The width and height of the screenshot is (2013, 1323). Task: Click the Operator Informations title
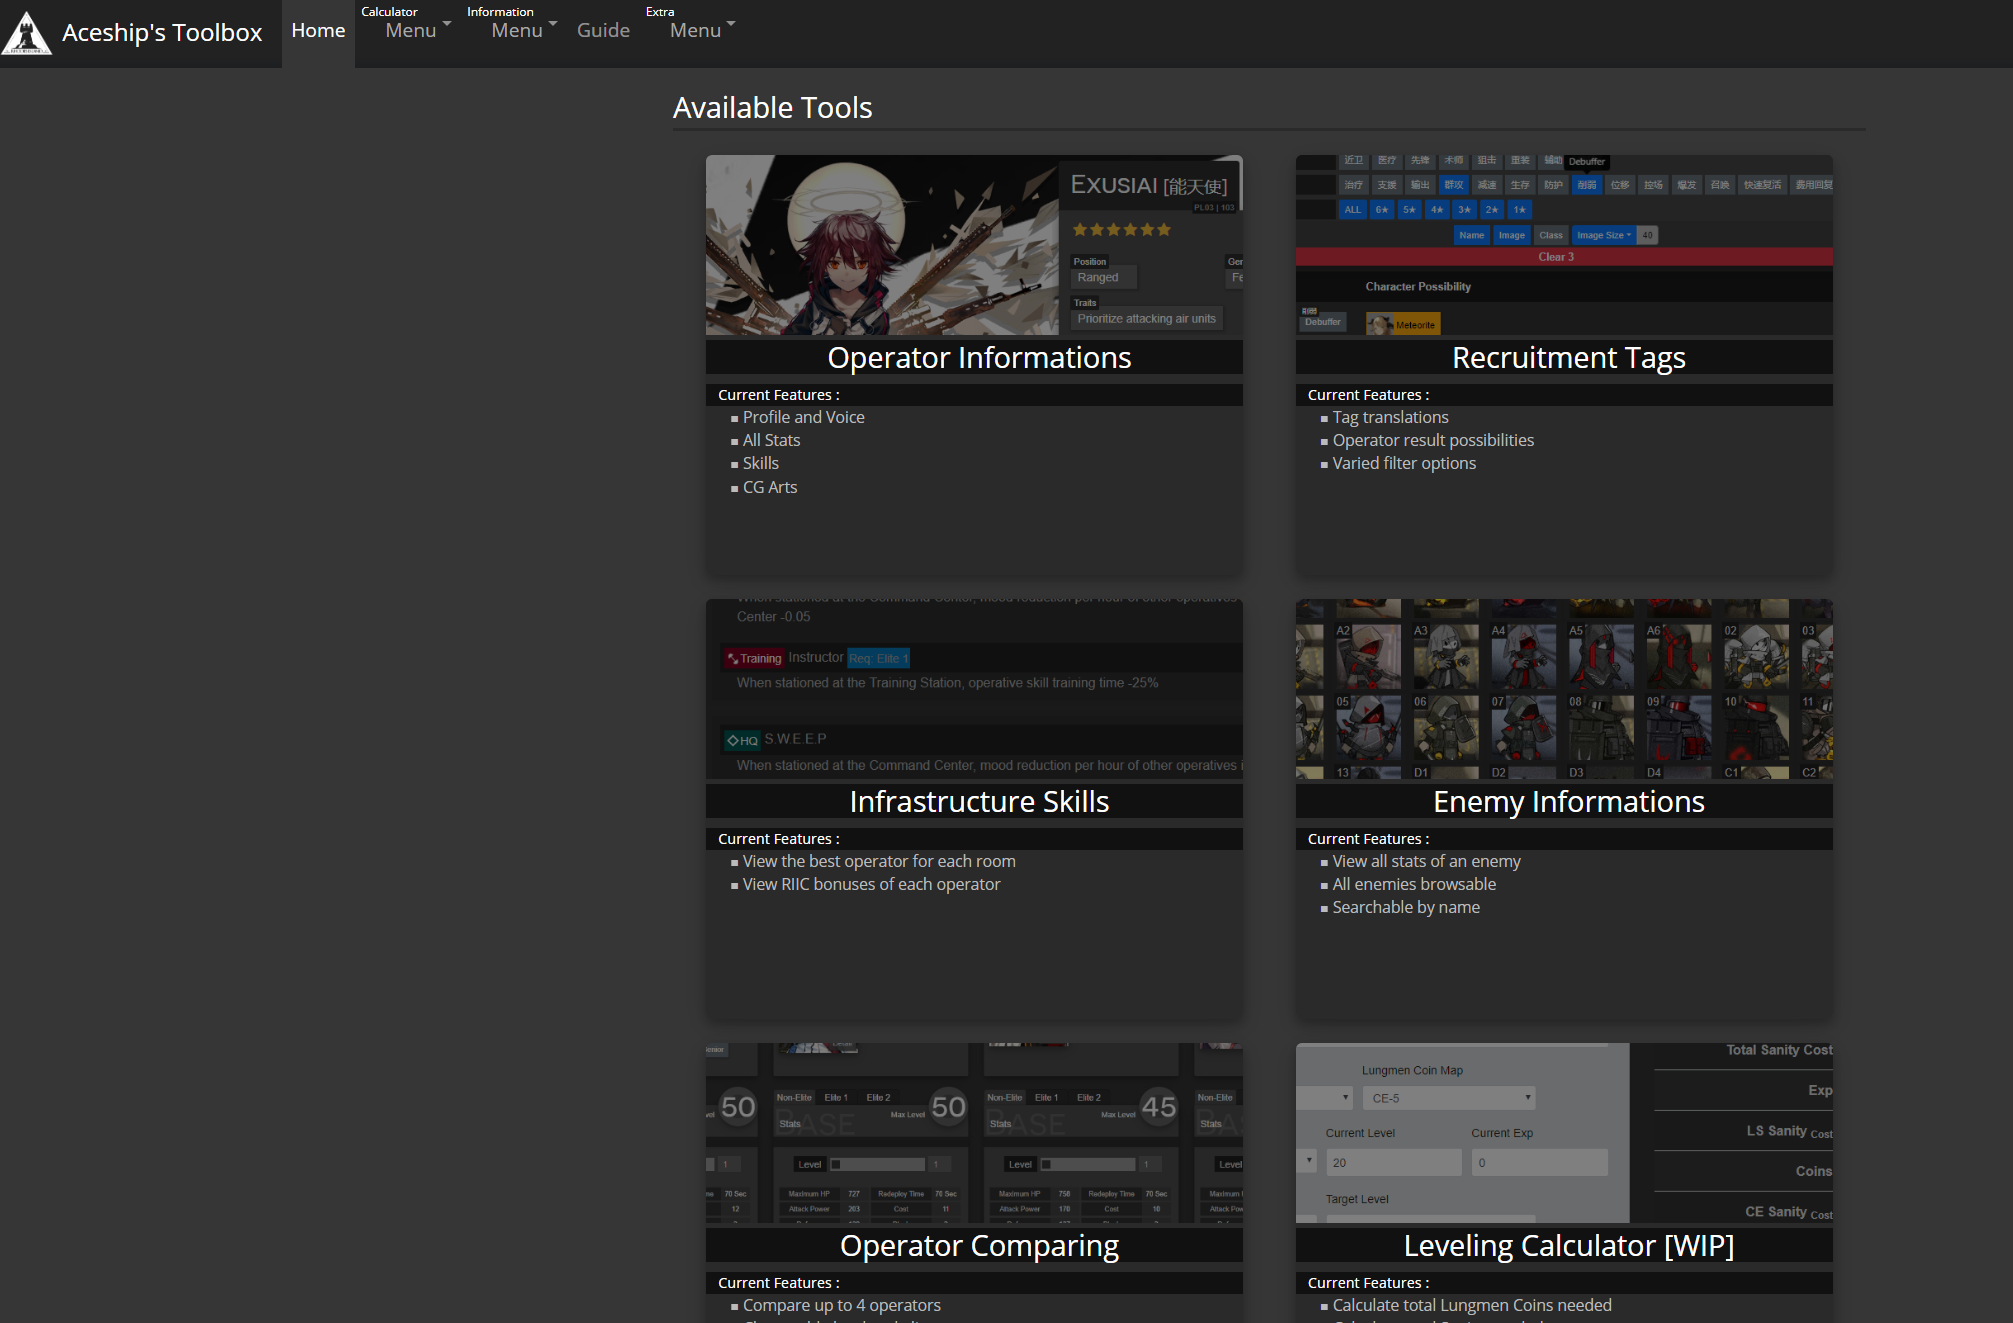tap(978, 357)
